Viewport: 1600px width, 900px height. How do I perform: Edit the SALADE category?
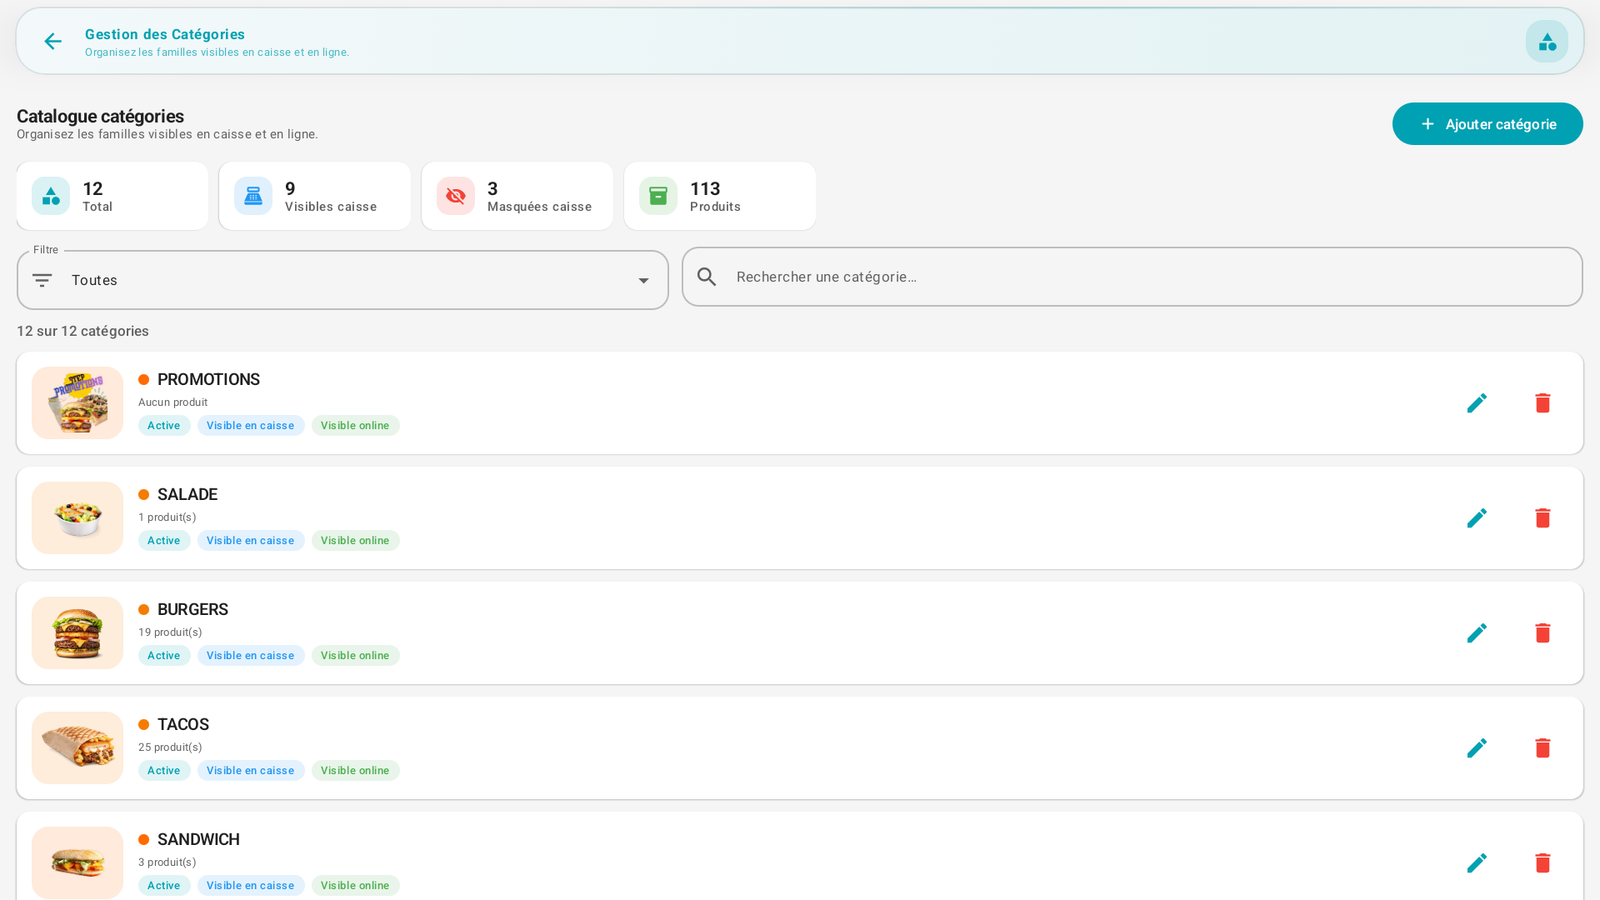[1477, 518]
